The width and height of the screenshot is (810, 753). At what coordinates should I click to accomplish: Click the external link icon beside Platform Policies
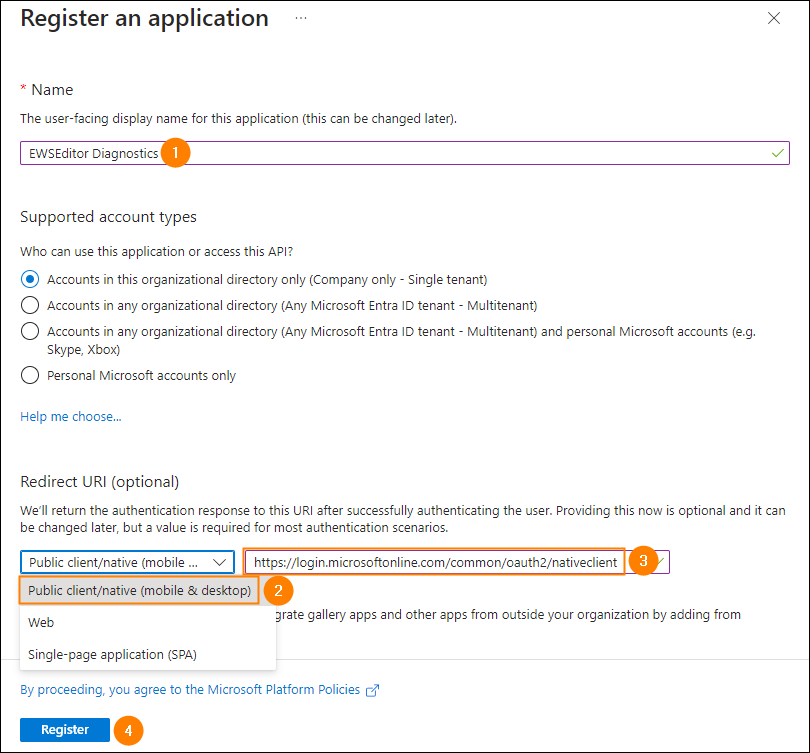372,691
